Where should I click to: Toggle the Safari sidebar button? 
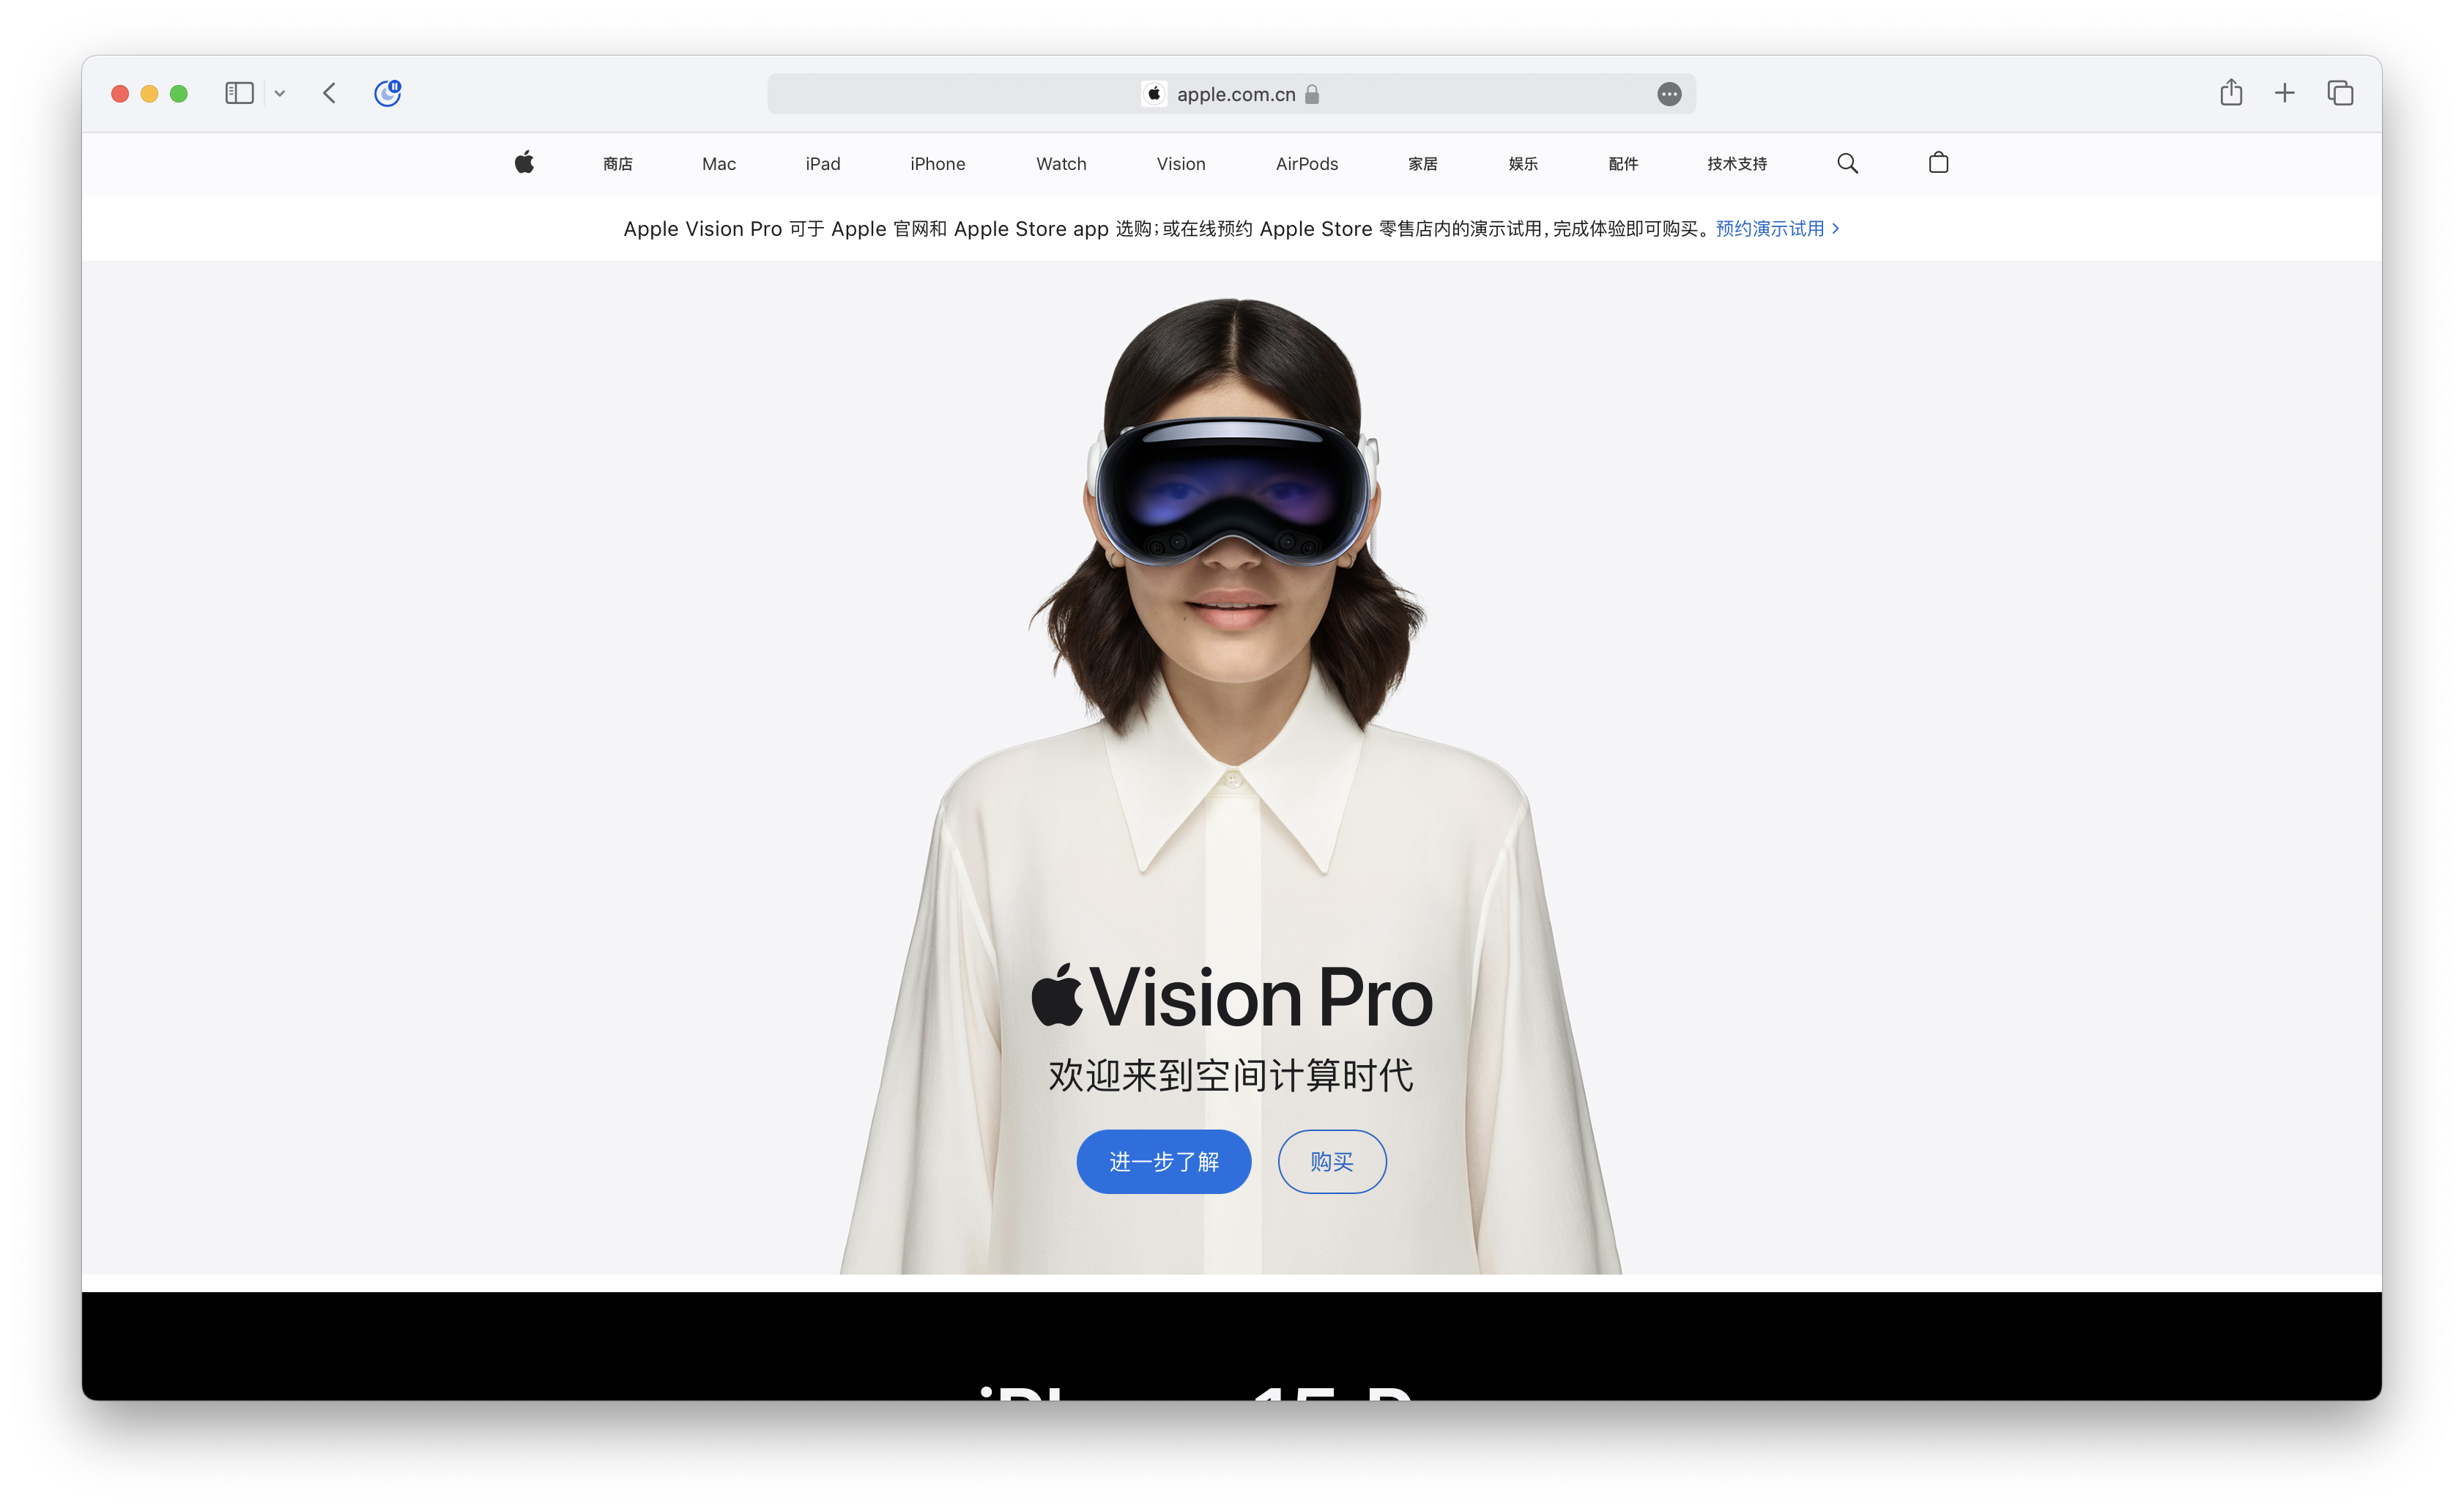click(x=239, y=93)
